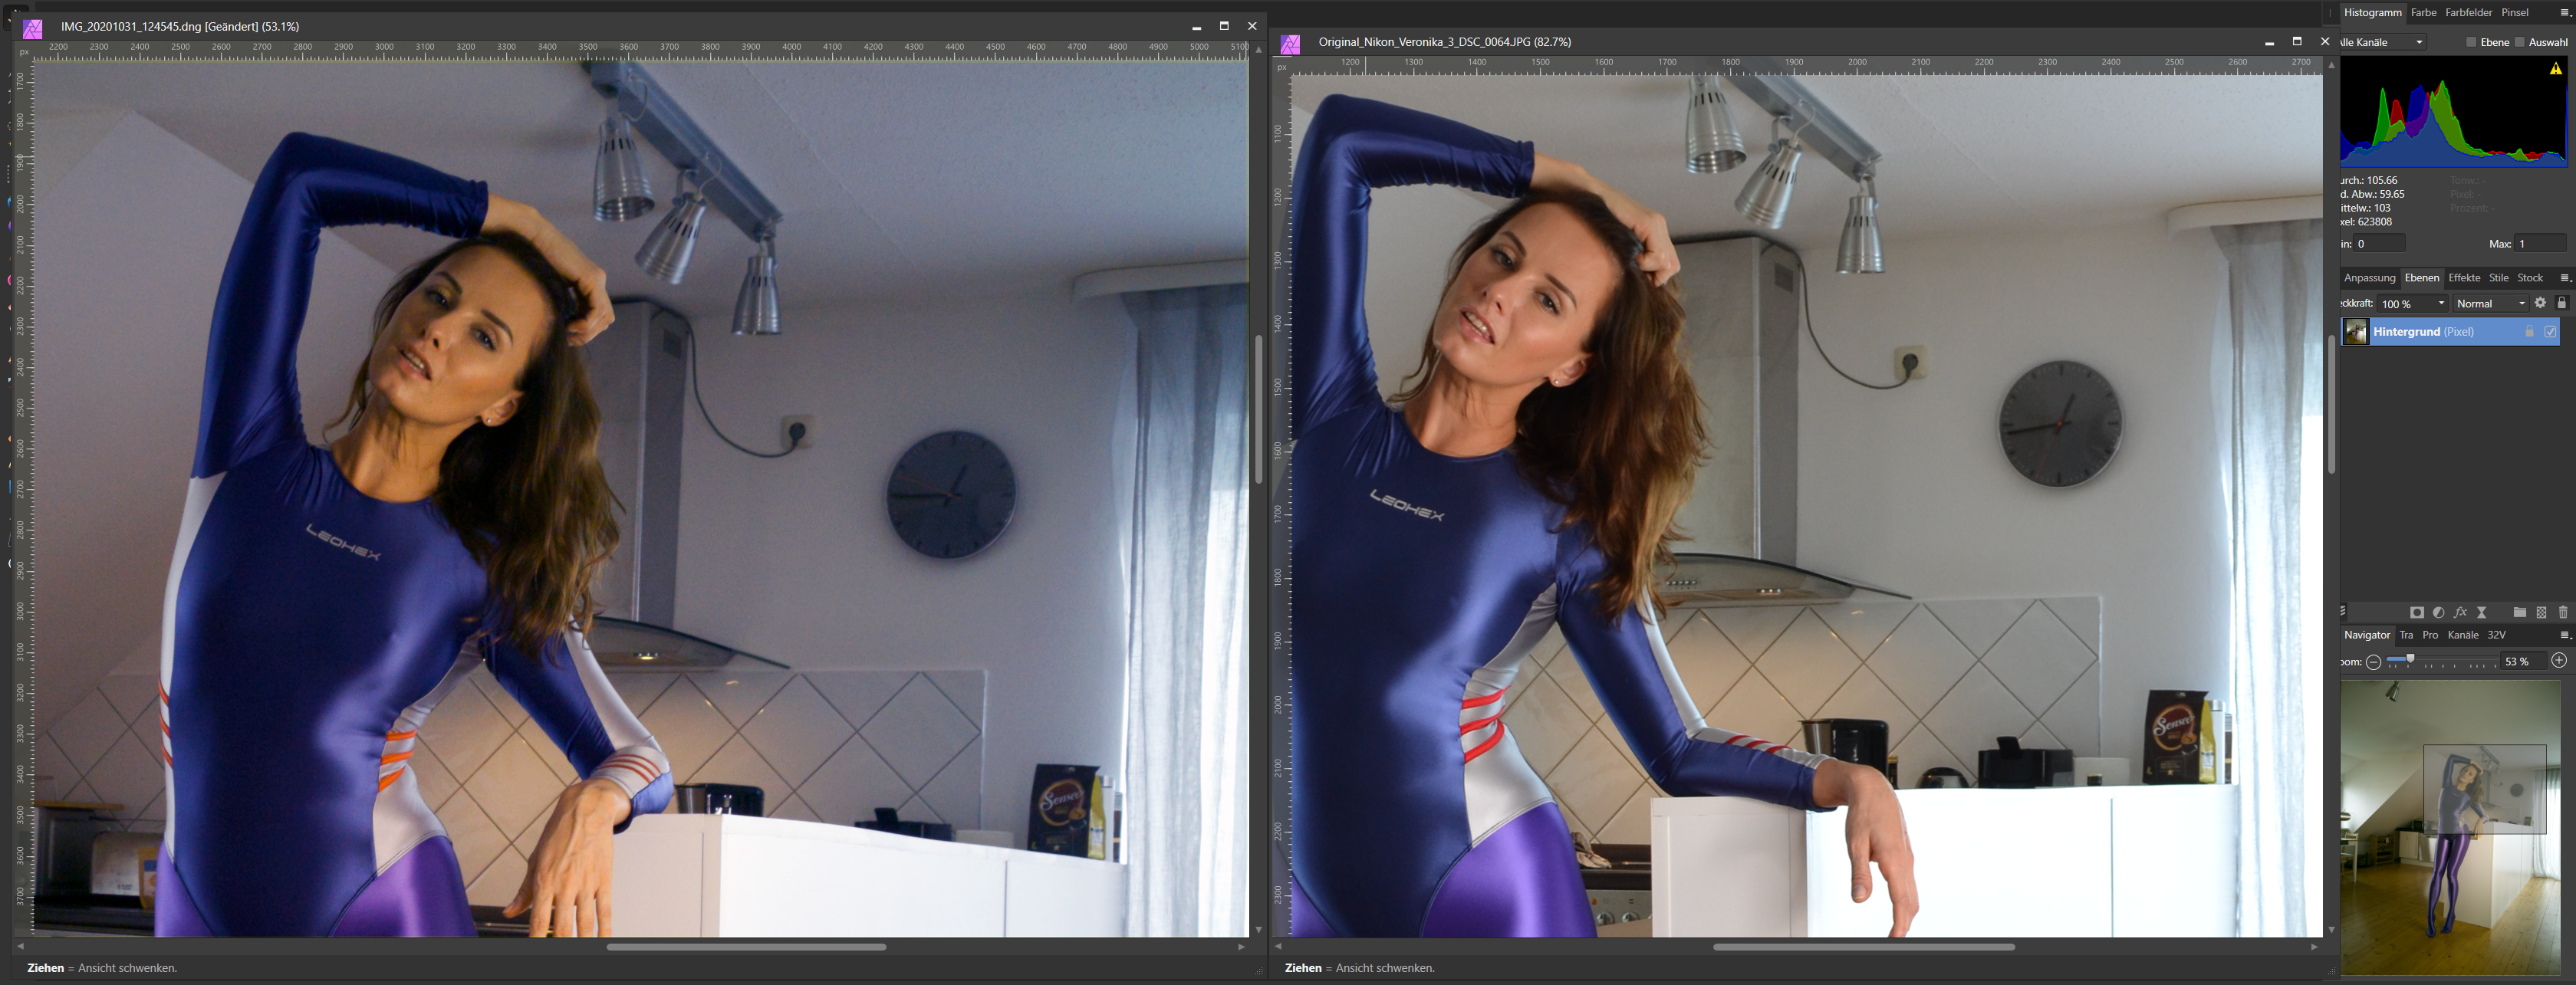Click the mask layer icon
This screenshot has height=985, width=2576.
click(2416, 612)
